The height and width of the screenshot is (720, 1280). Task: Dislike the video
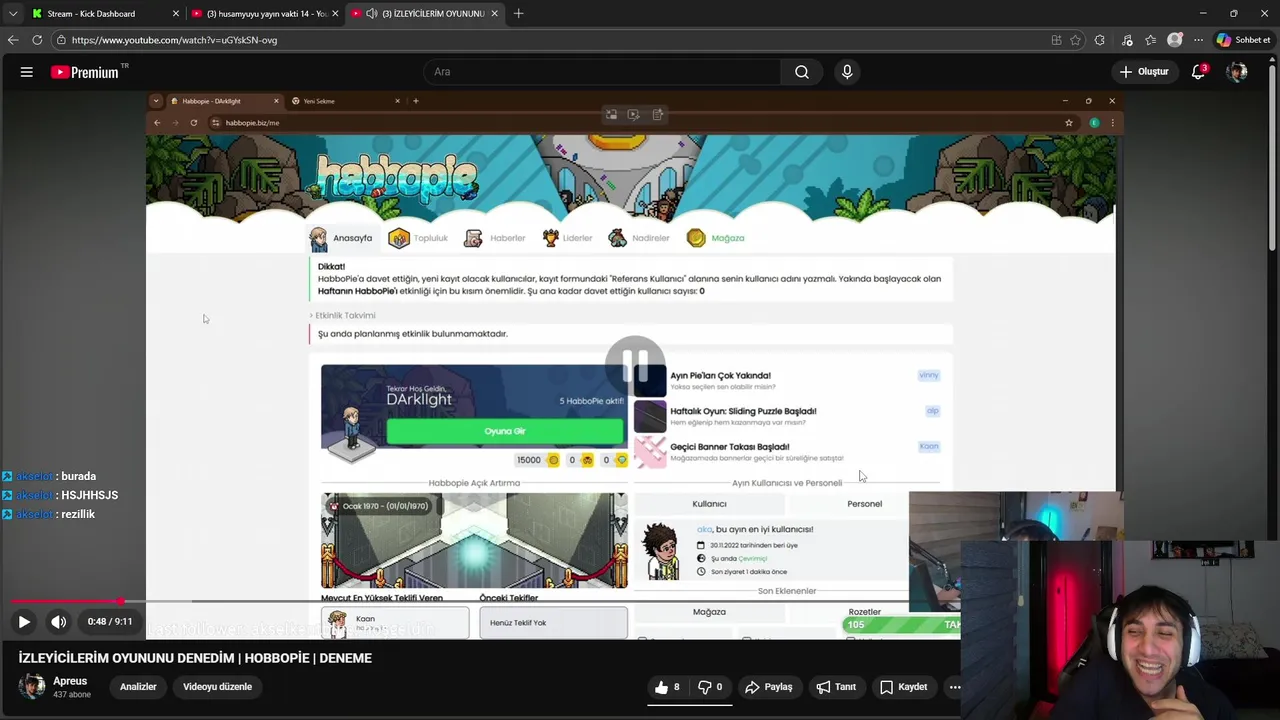coord(711,687)
